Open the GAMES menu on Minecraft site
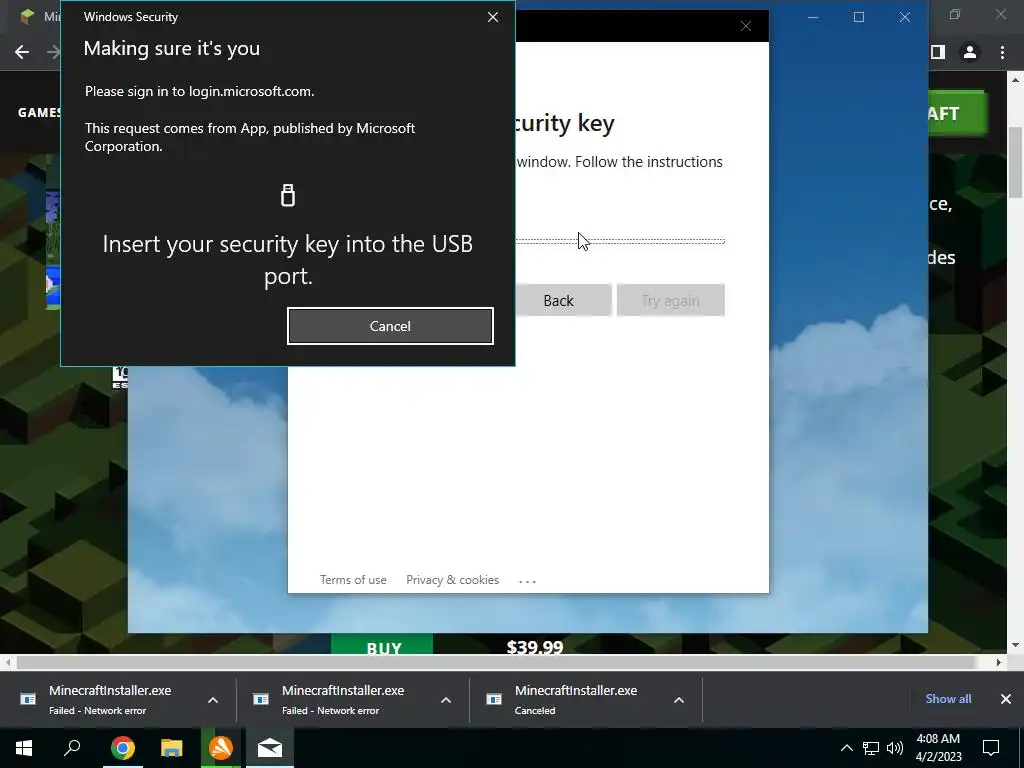 pos(39,112)
